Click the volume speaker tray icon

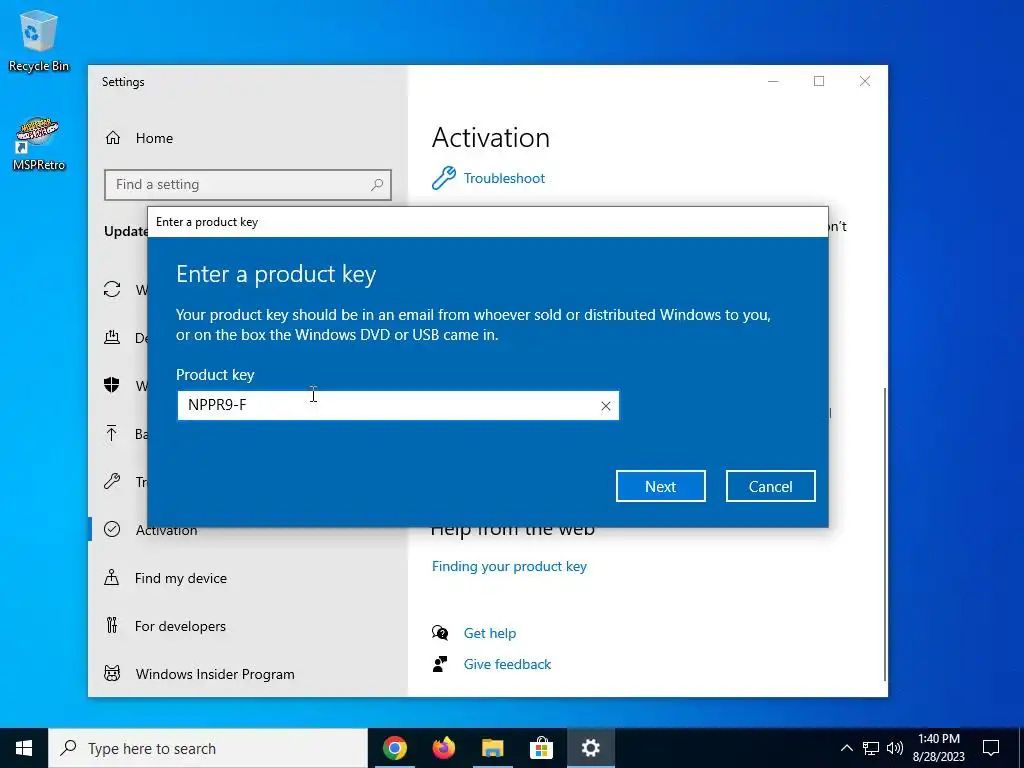[x=895, y=748]
